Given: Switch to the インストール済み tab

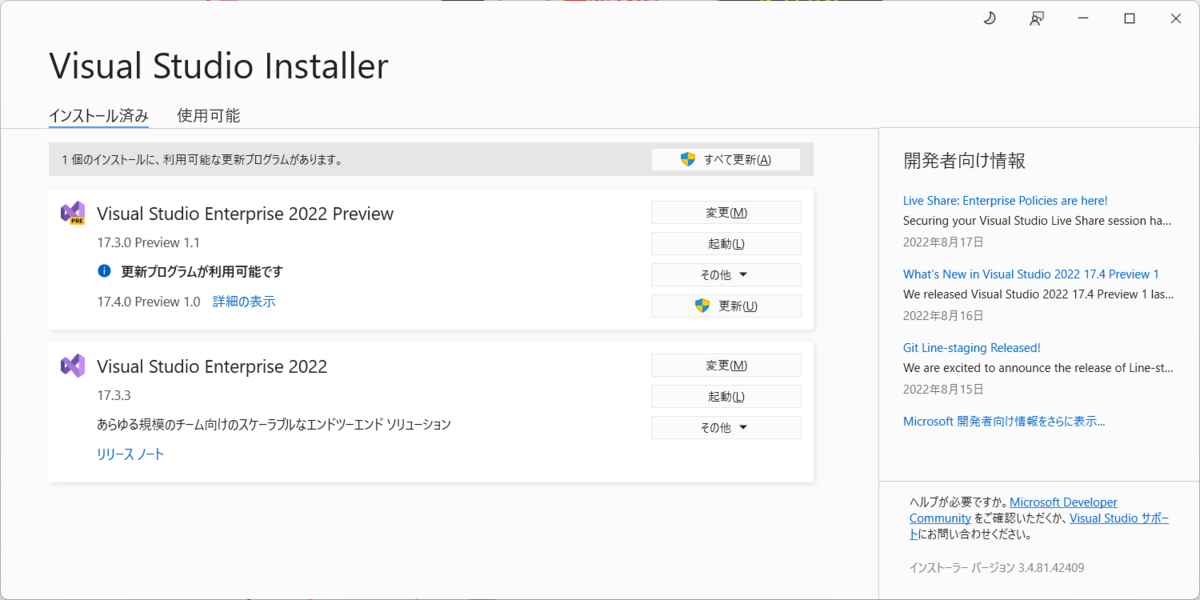Looking at the screenshot, I should tap(99, 115).
